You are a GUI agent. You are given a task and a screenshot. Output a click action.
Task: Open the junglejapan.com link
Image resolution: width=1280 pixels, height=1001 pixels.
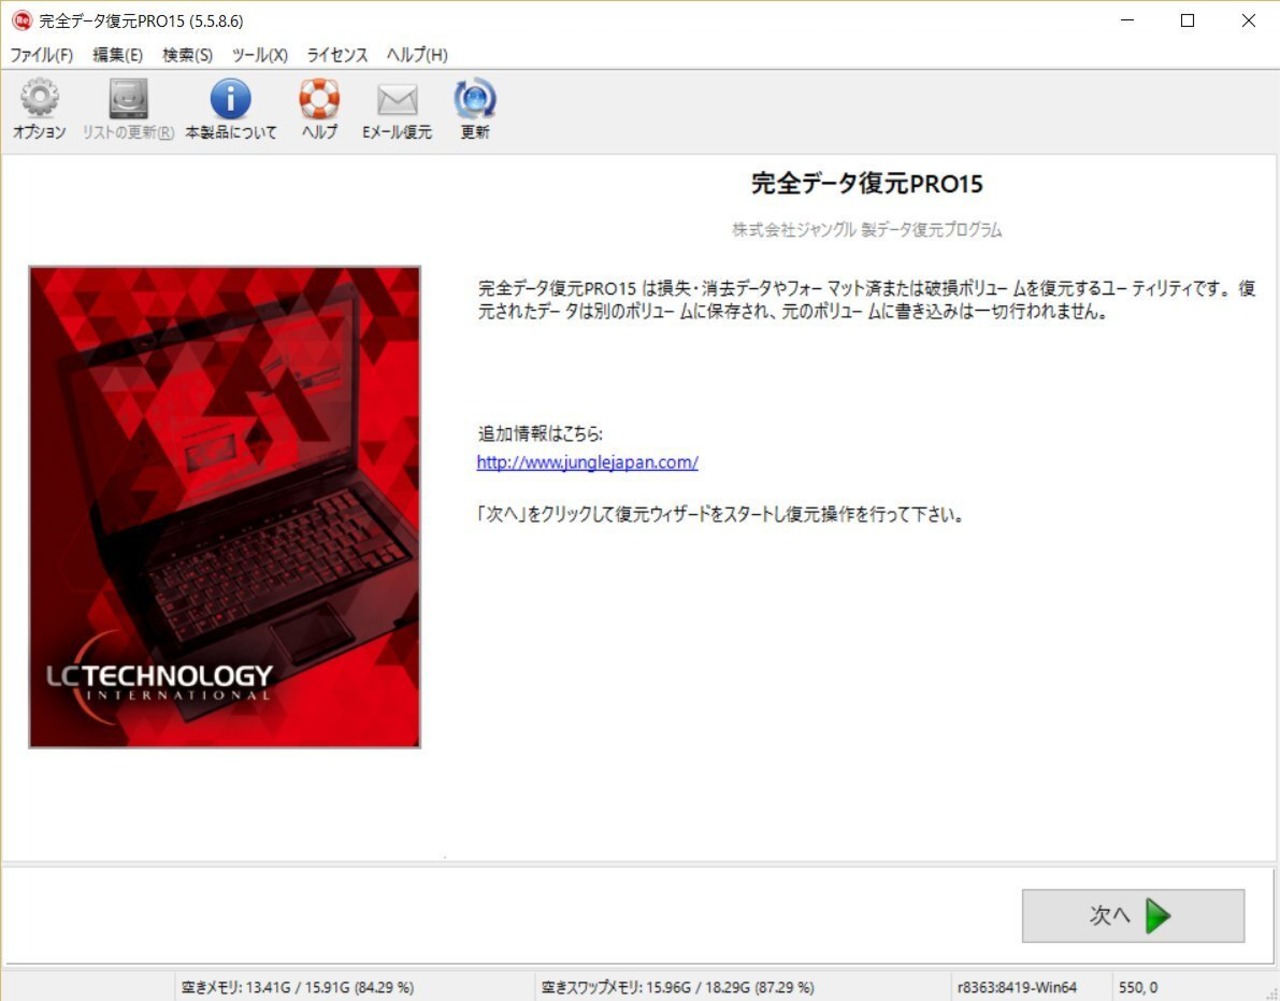(587, 462)
